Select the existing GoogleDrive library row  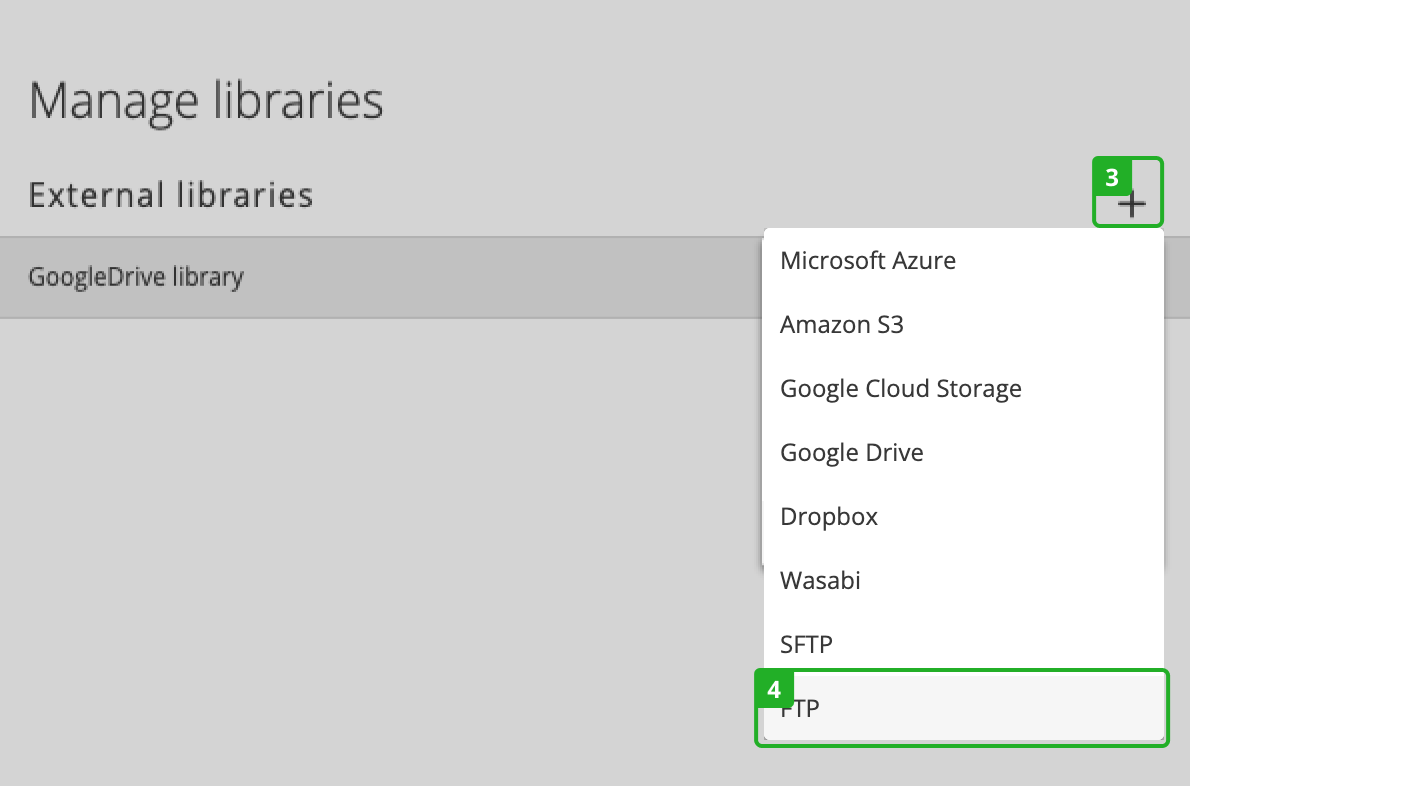[137, 277]
